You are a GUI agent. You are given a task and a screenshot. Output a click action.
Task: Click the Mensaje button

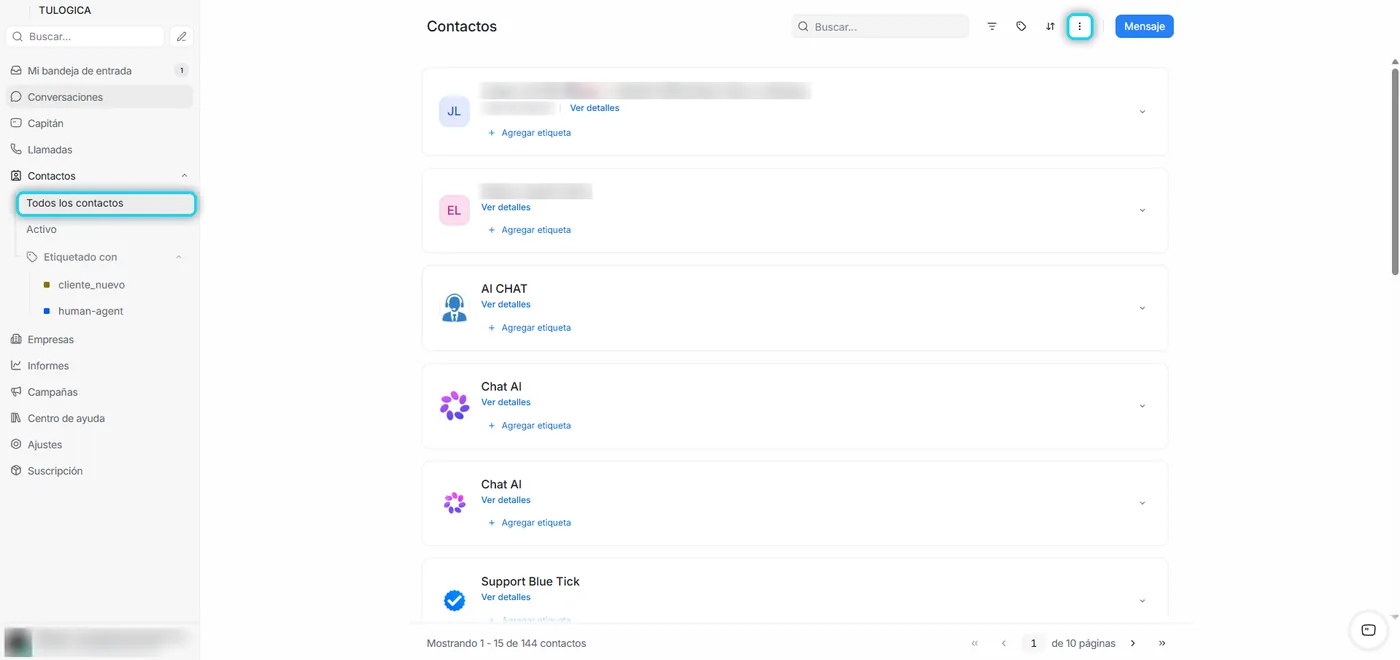click(x=1144, y=27)
